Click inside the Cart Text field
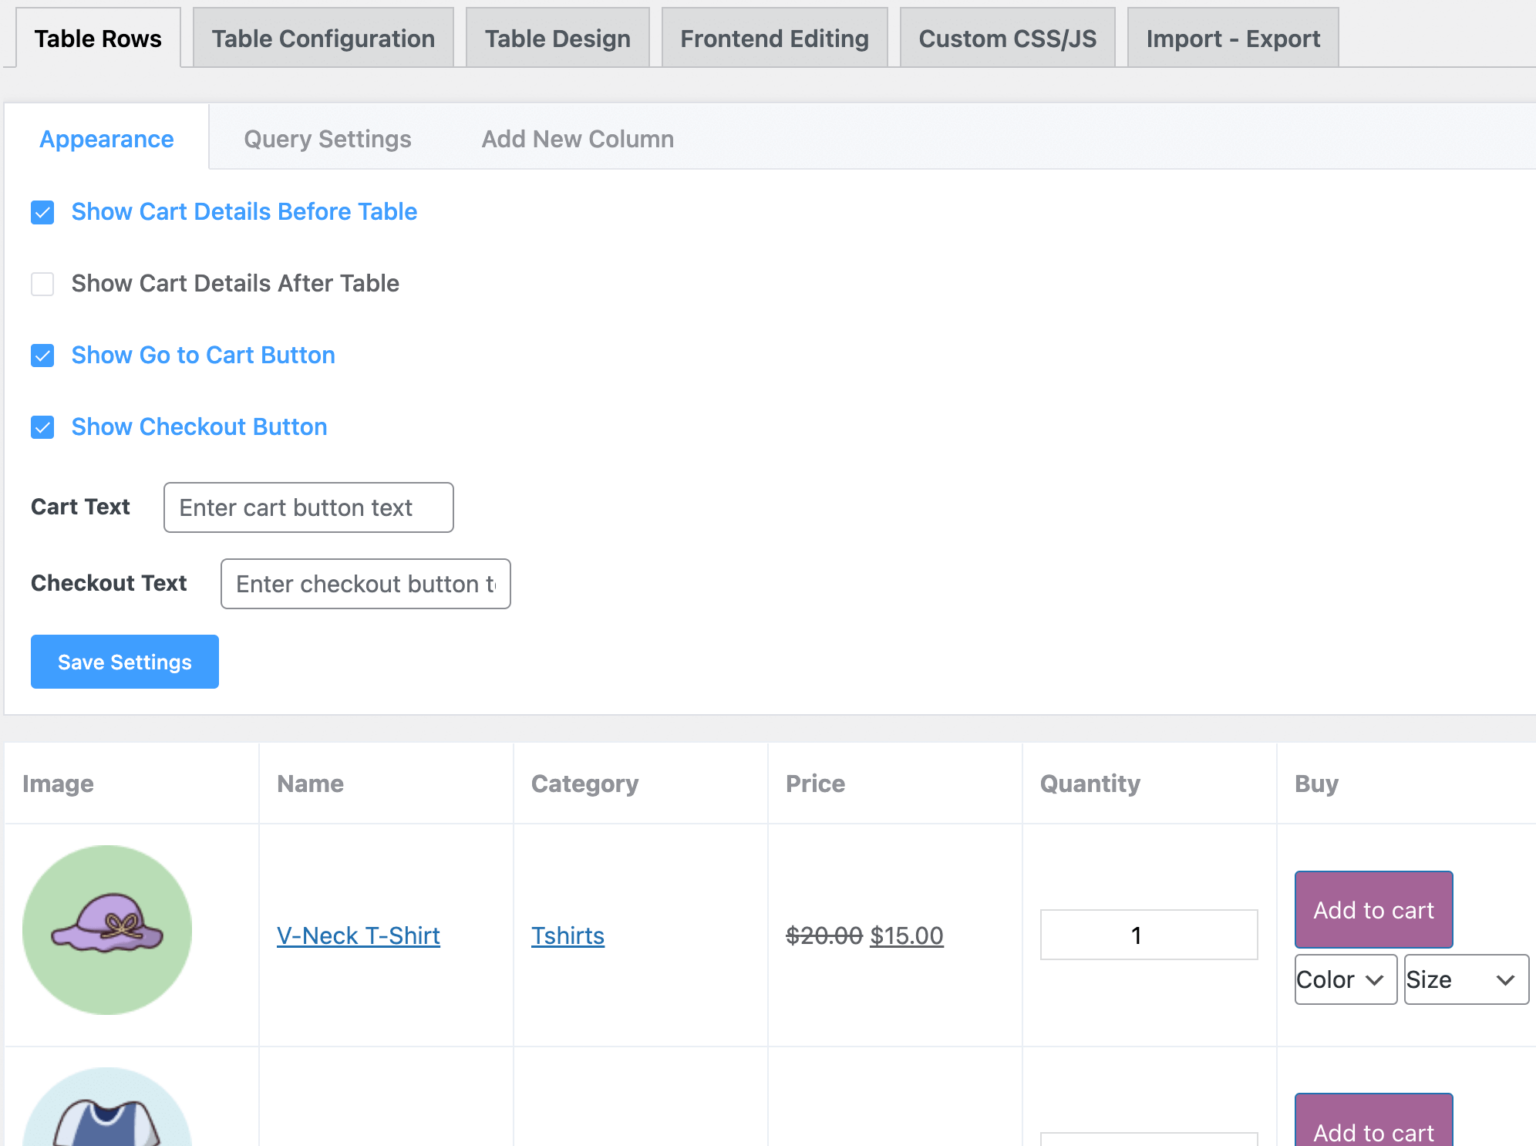This screenshot has width=1536, height=1146. click(307, 507)
